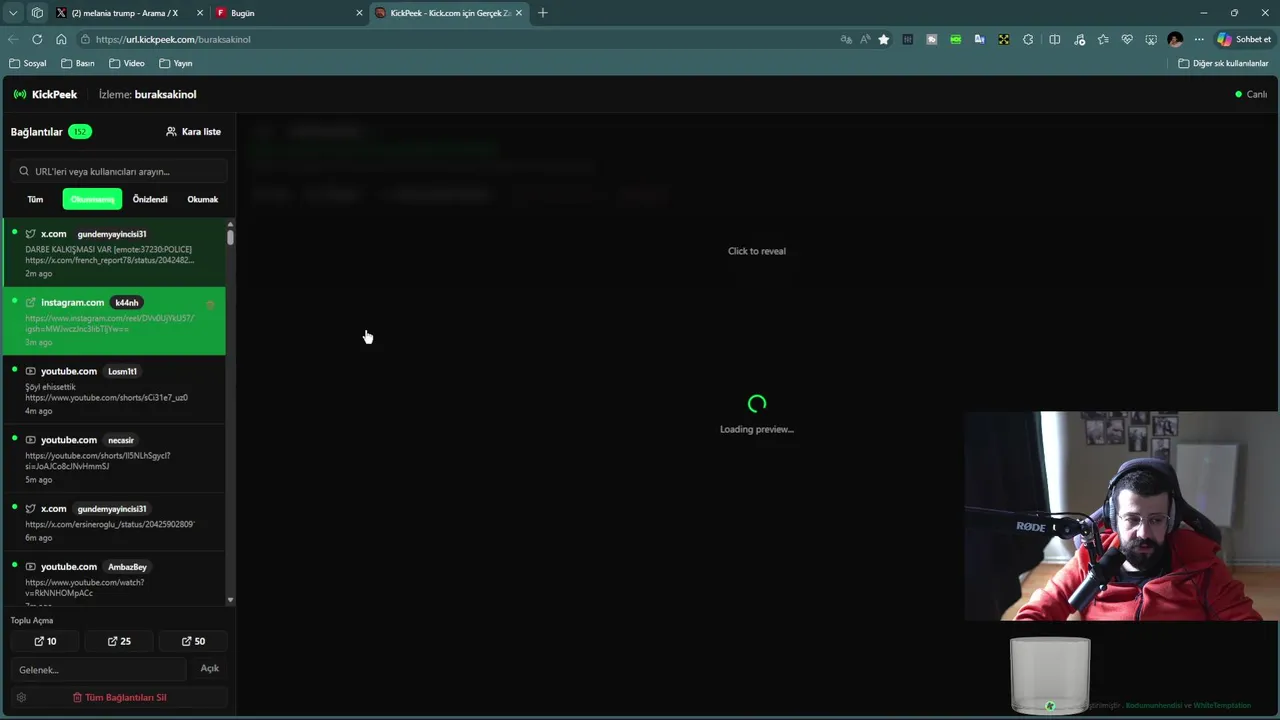Click the read aloud icon in address bar
1280x720 pixels.
click(865, 39)
